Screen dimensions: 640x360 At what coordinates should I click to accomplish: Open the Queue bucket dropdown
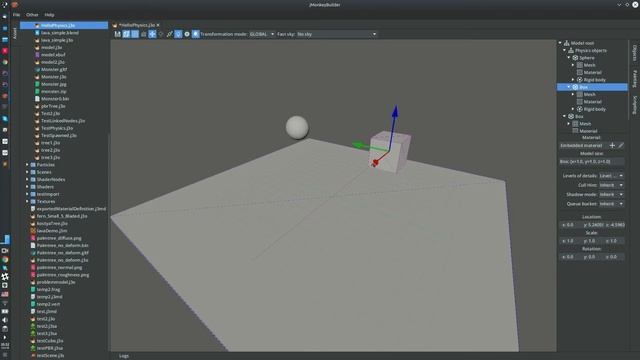611,204
